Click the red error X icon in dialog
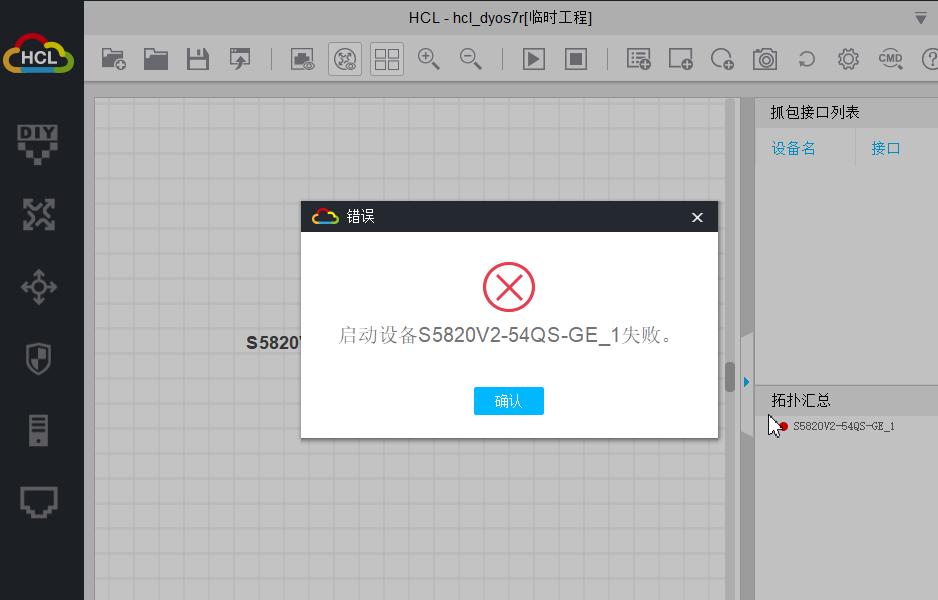This screenshot has height=600, width=938. coord(509,287)
